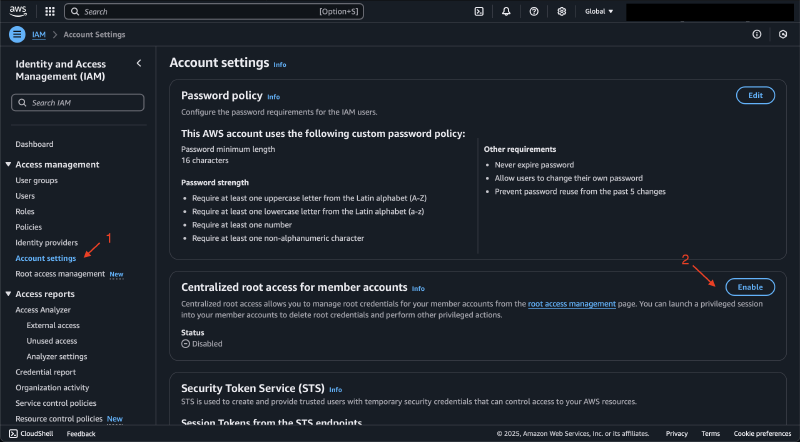Viewport: 800px width, 442px height.
Task: Open Analyzer settings in the sidebar
Action: 57,357
